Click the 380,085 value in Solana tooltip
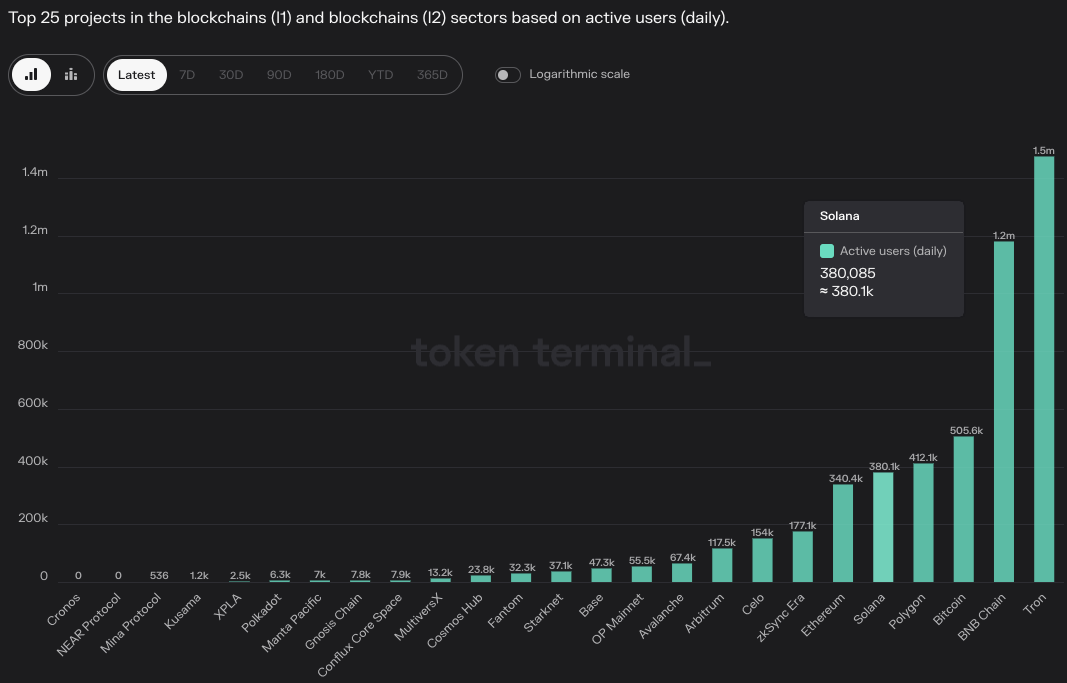The height and width of the screenshot is (683, 1067). (x=848, y=273)
